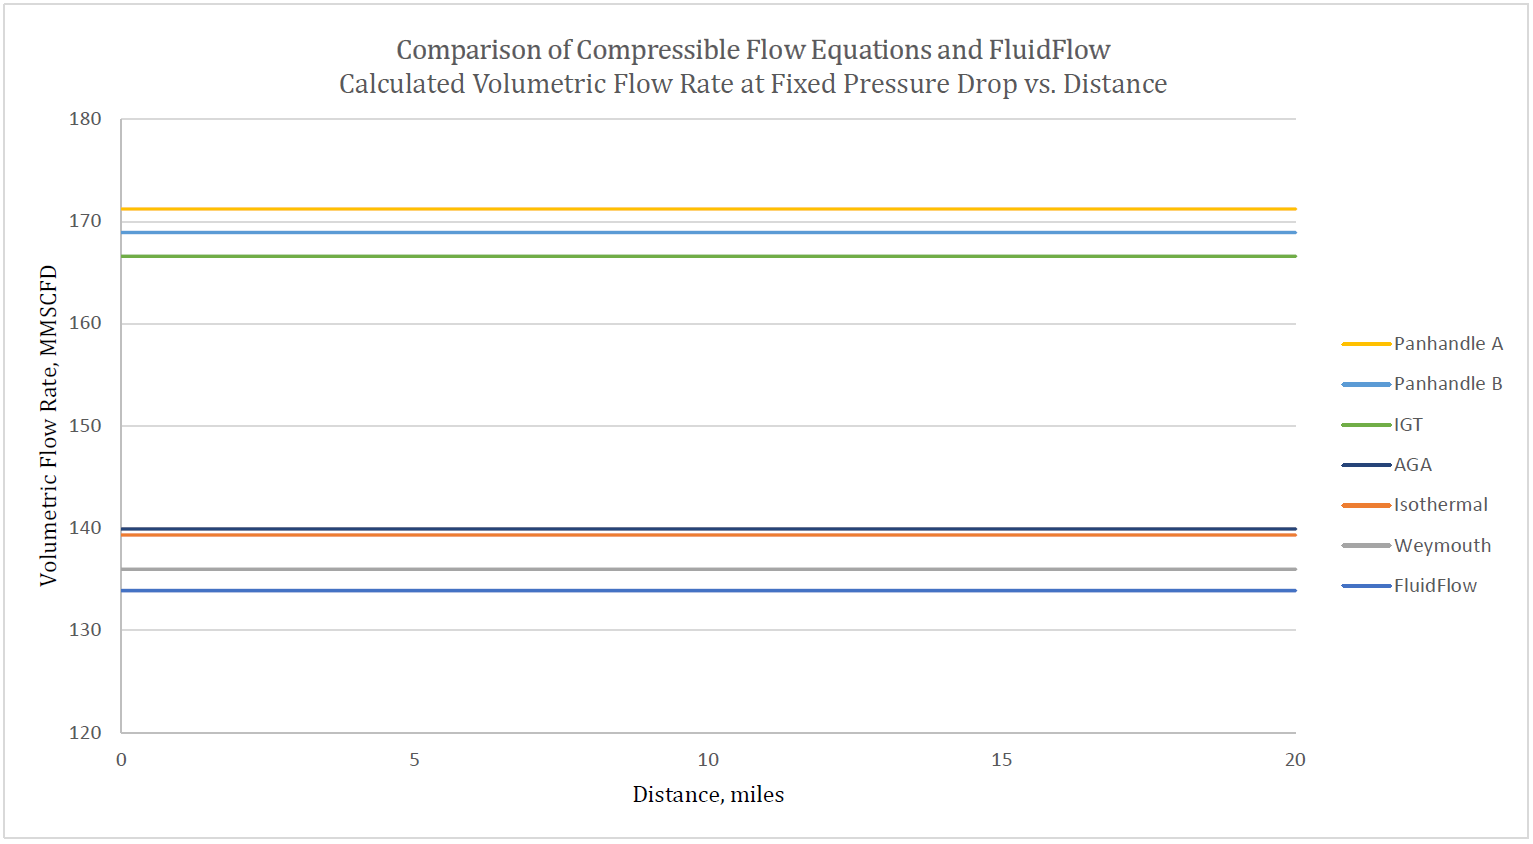Click the FluidFlow legend label
The width and height of the screenshot is (1533, 844).
tap(1435, 586)
